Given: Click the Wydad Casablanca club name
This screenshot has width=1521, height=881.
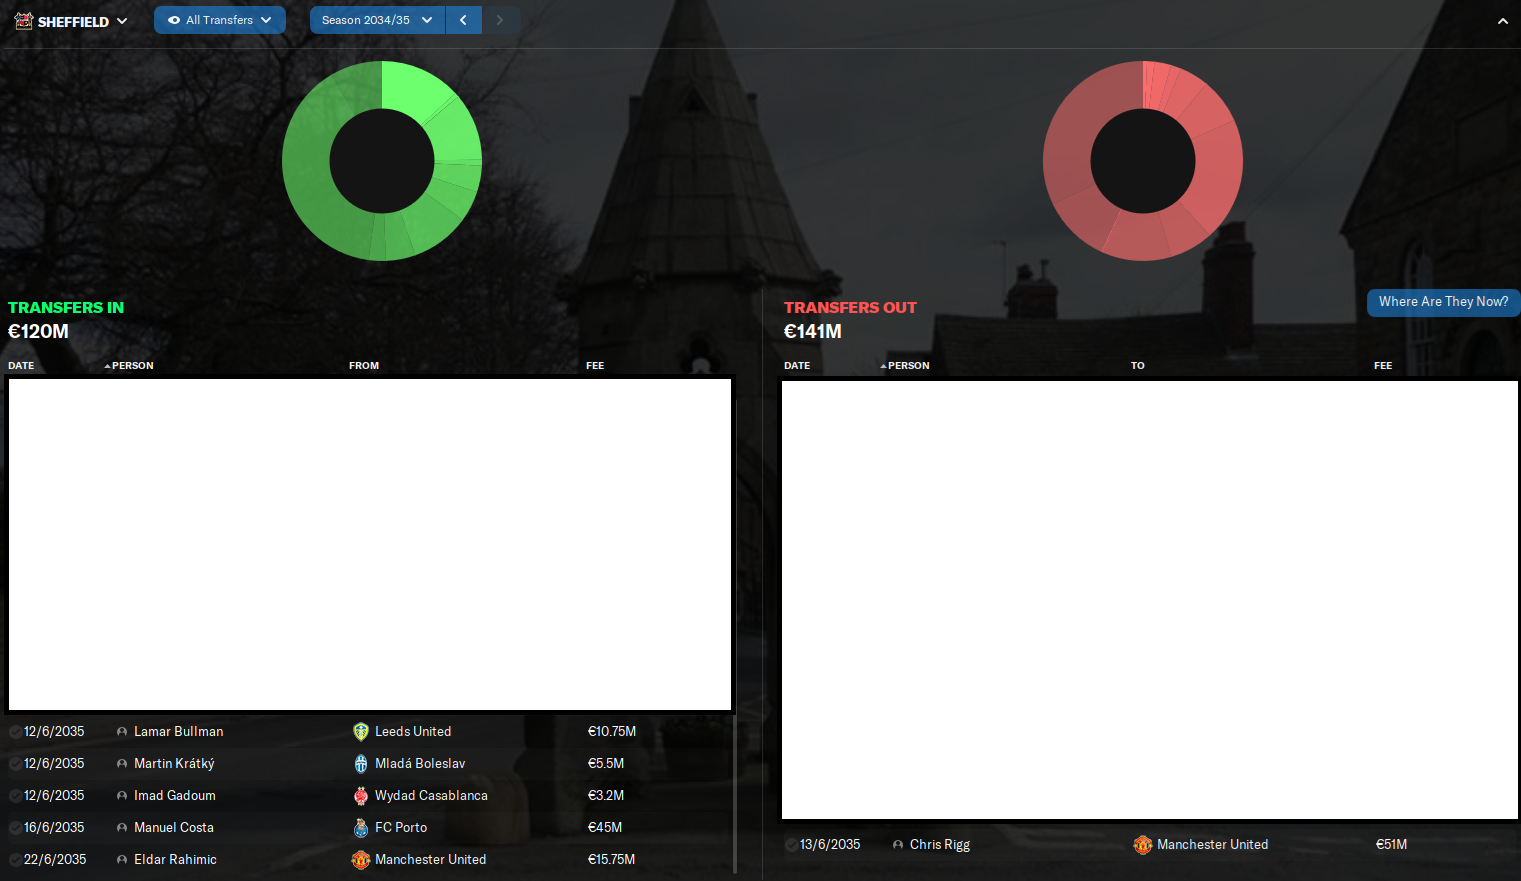Looking at the screenshot, I should coord(431,796).
